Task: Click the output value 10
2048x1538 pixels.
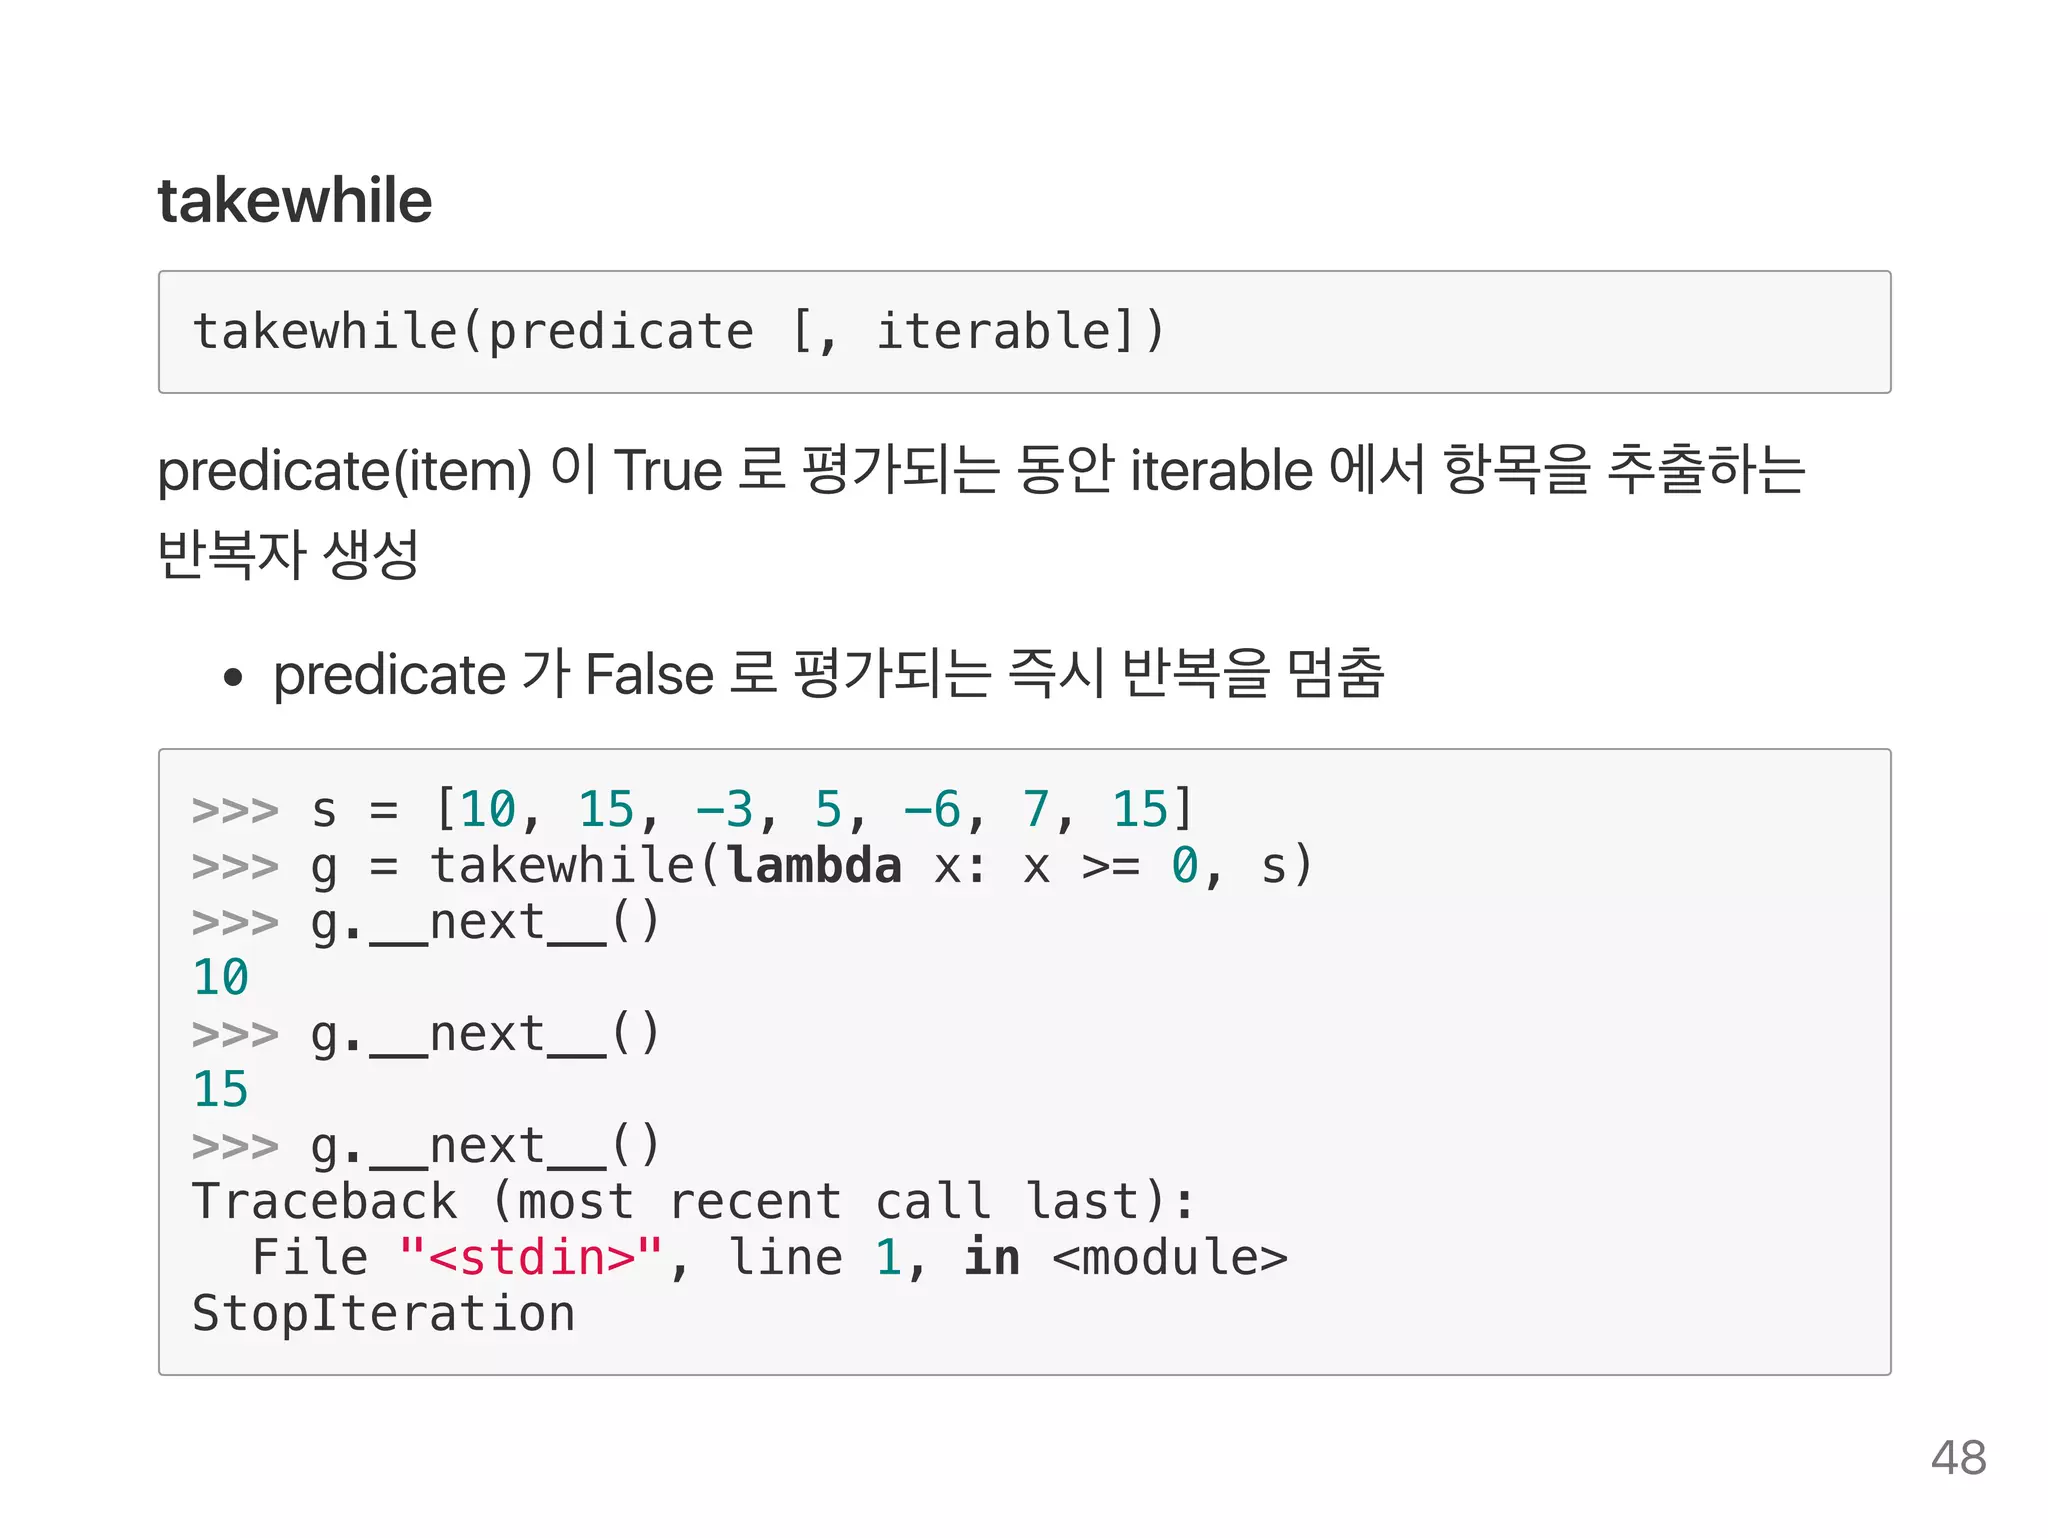Action: 220,977
